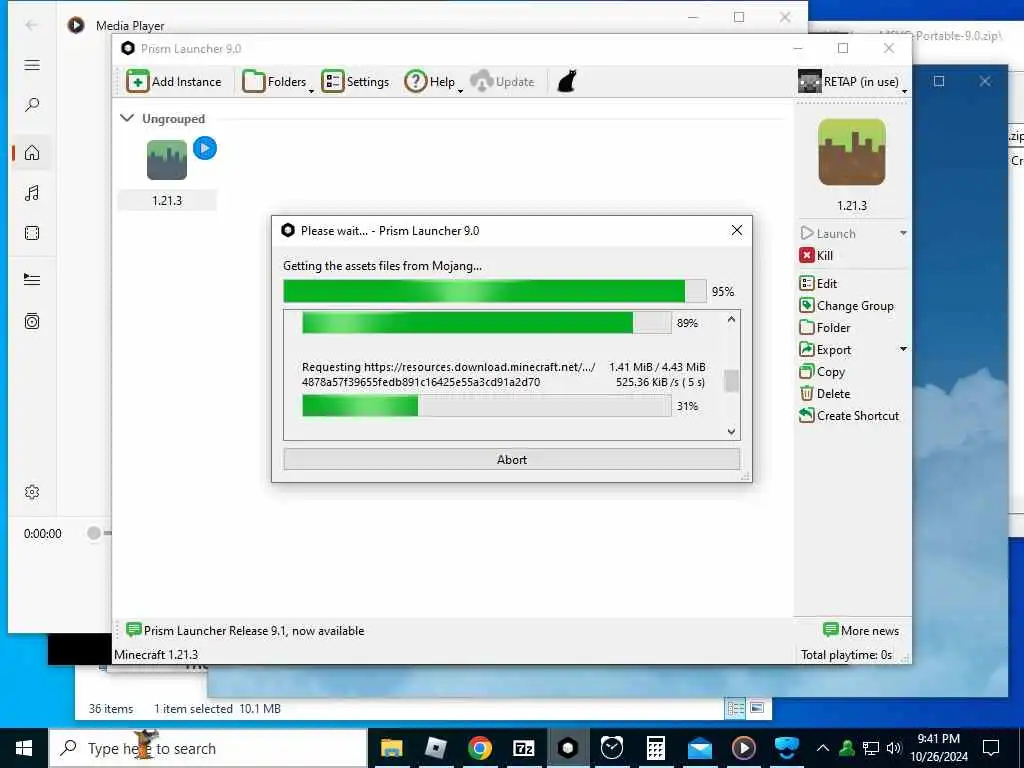Image resolution: width=1024 pixels, height=768 pixels.
Task: Open Clock app from taskbar
Action: coord(612,748)
